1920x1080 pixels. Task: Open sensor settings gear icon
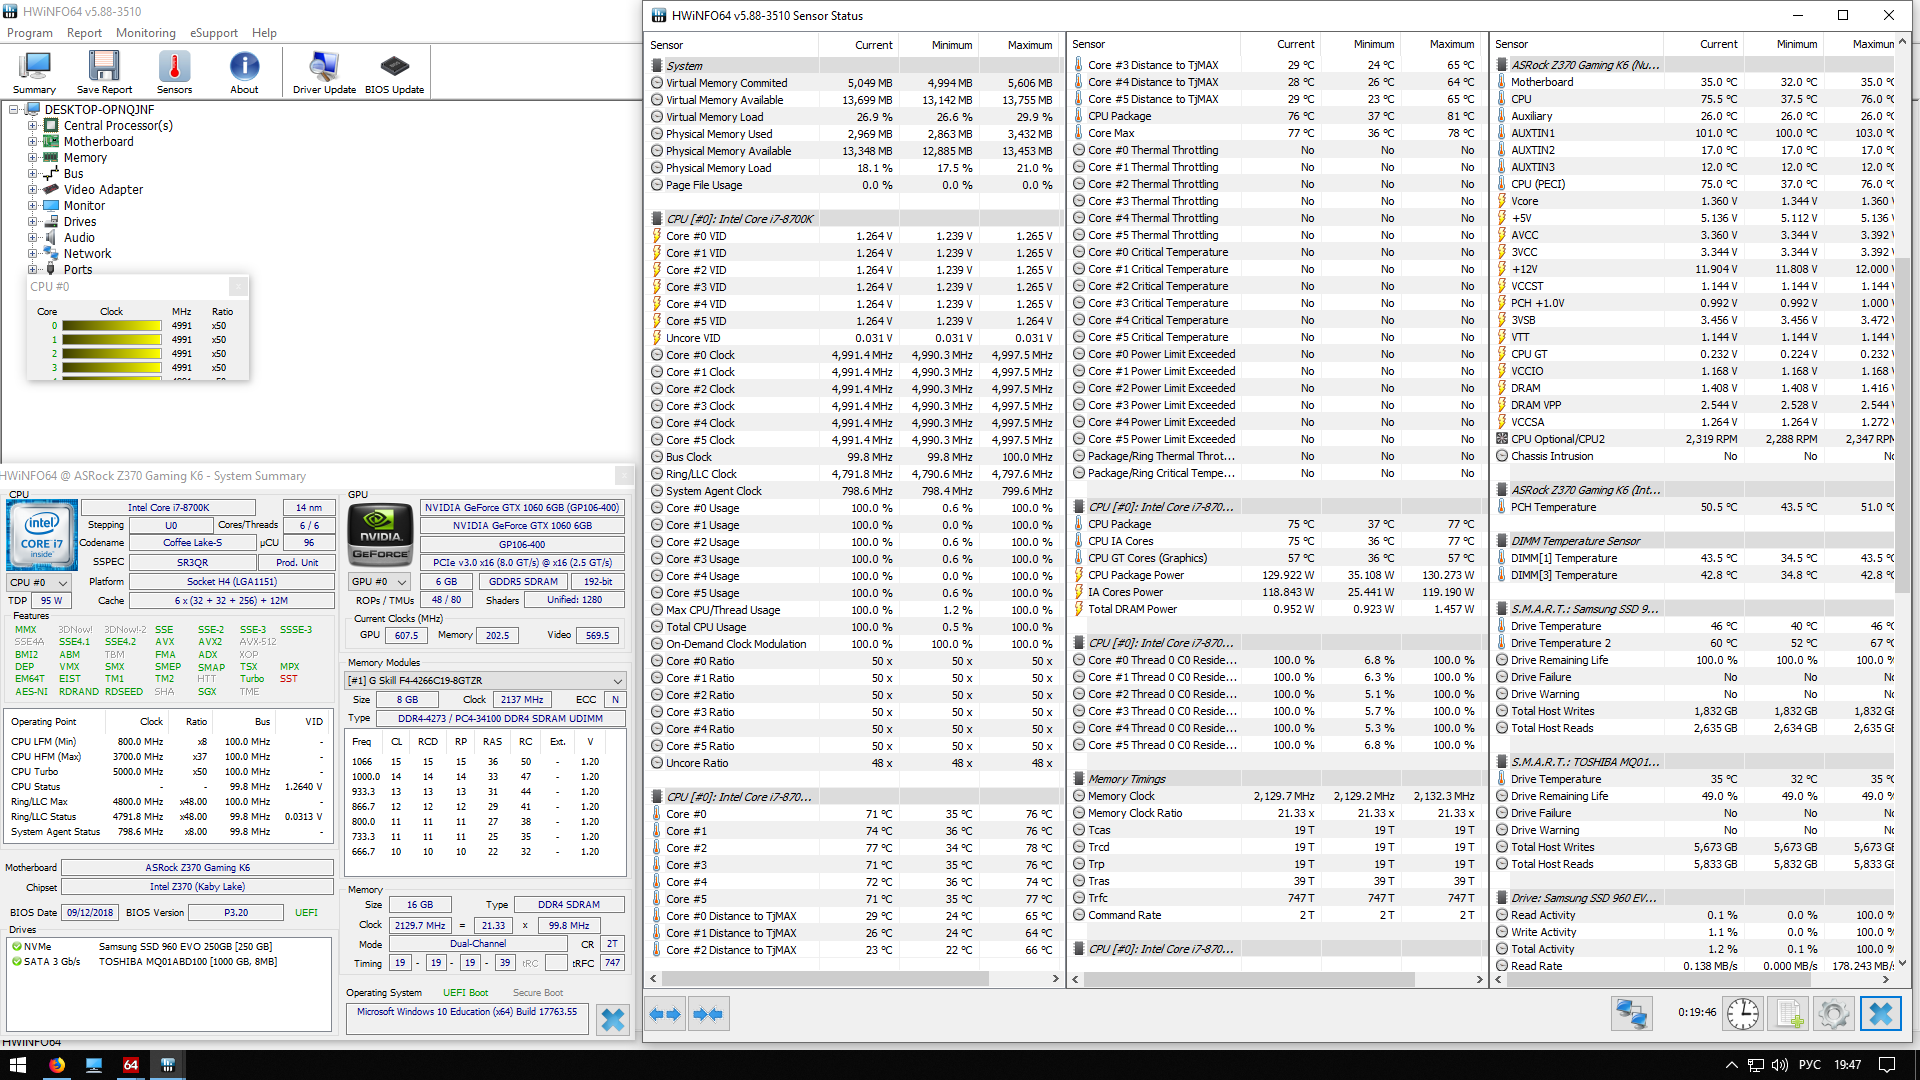tap(1833, 1014)
